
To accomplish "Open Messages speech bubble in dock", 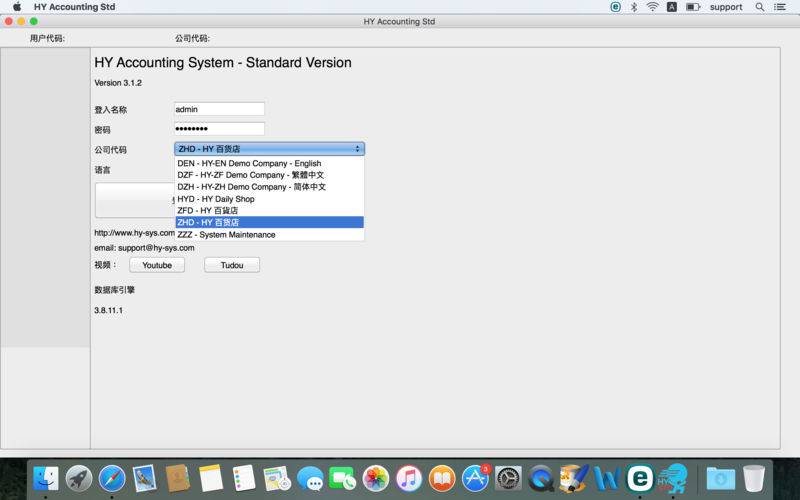I will (310, 479).
